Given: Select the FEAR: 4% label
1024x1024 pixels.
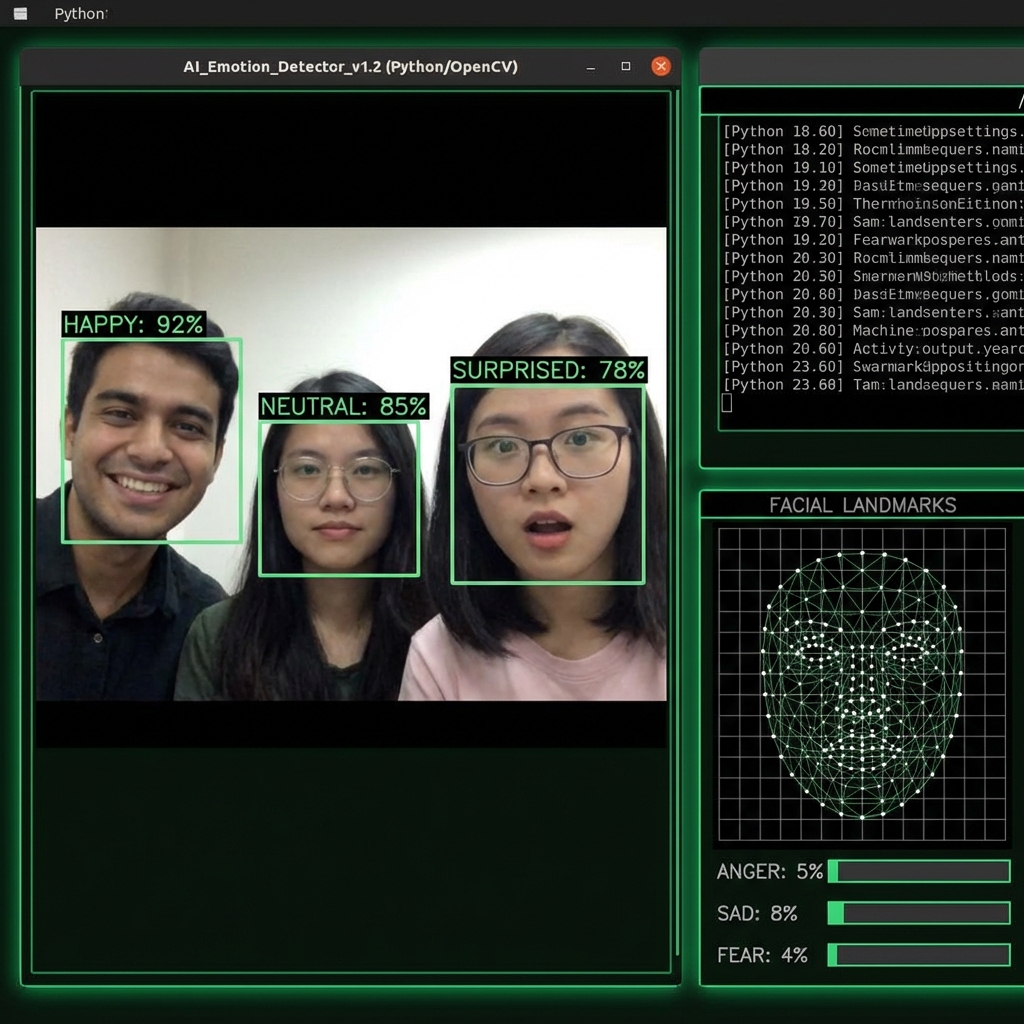Looking at the screenshot, I should click(x=762, y=955).
